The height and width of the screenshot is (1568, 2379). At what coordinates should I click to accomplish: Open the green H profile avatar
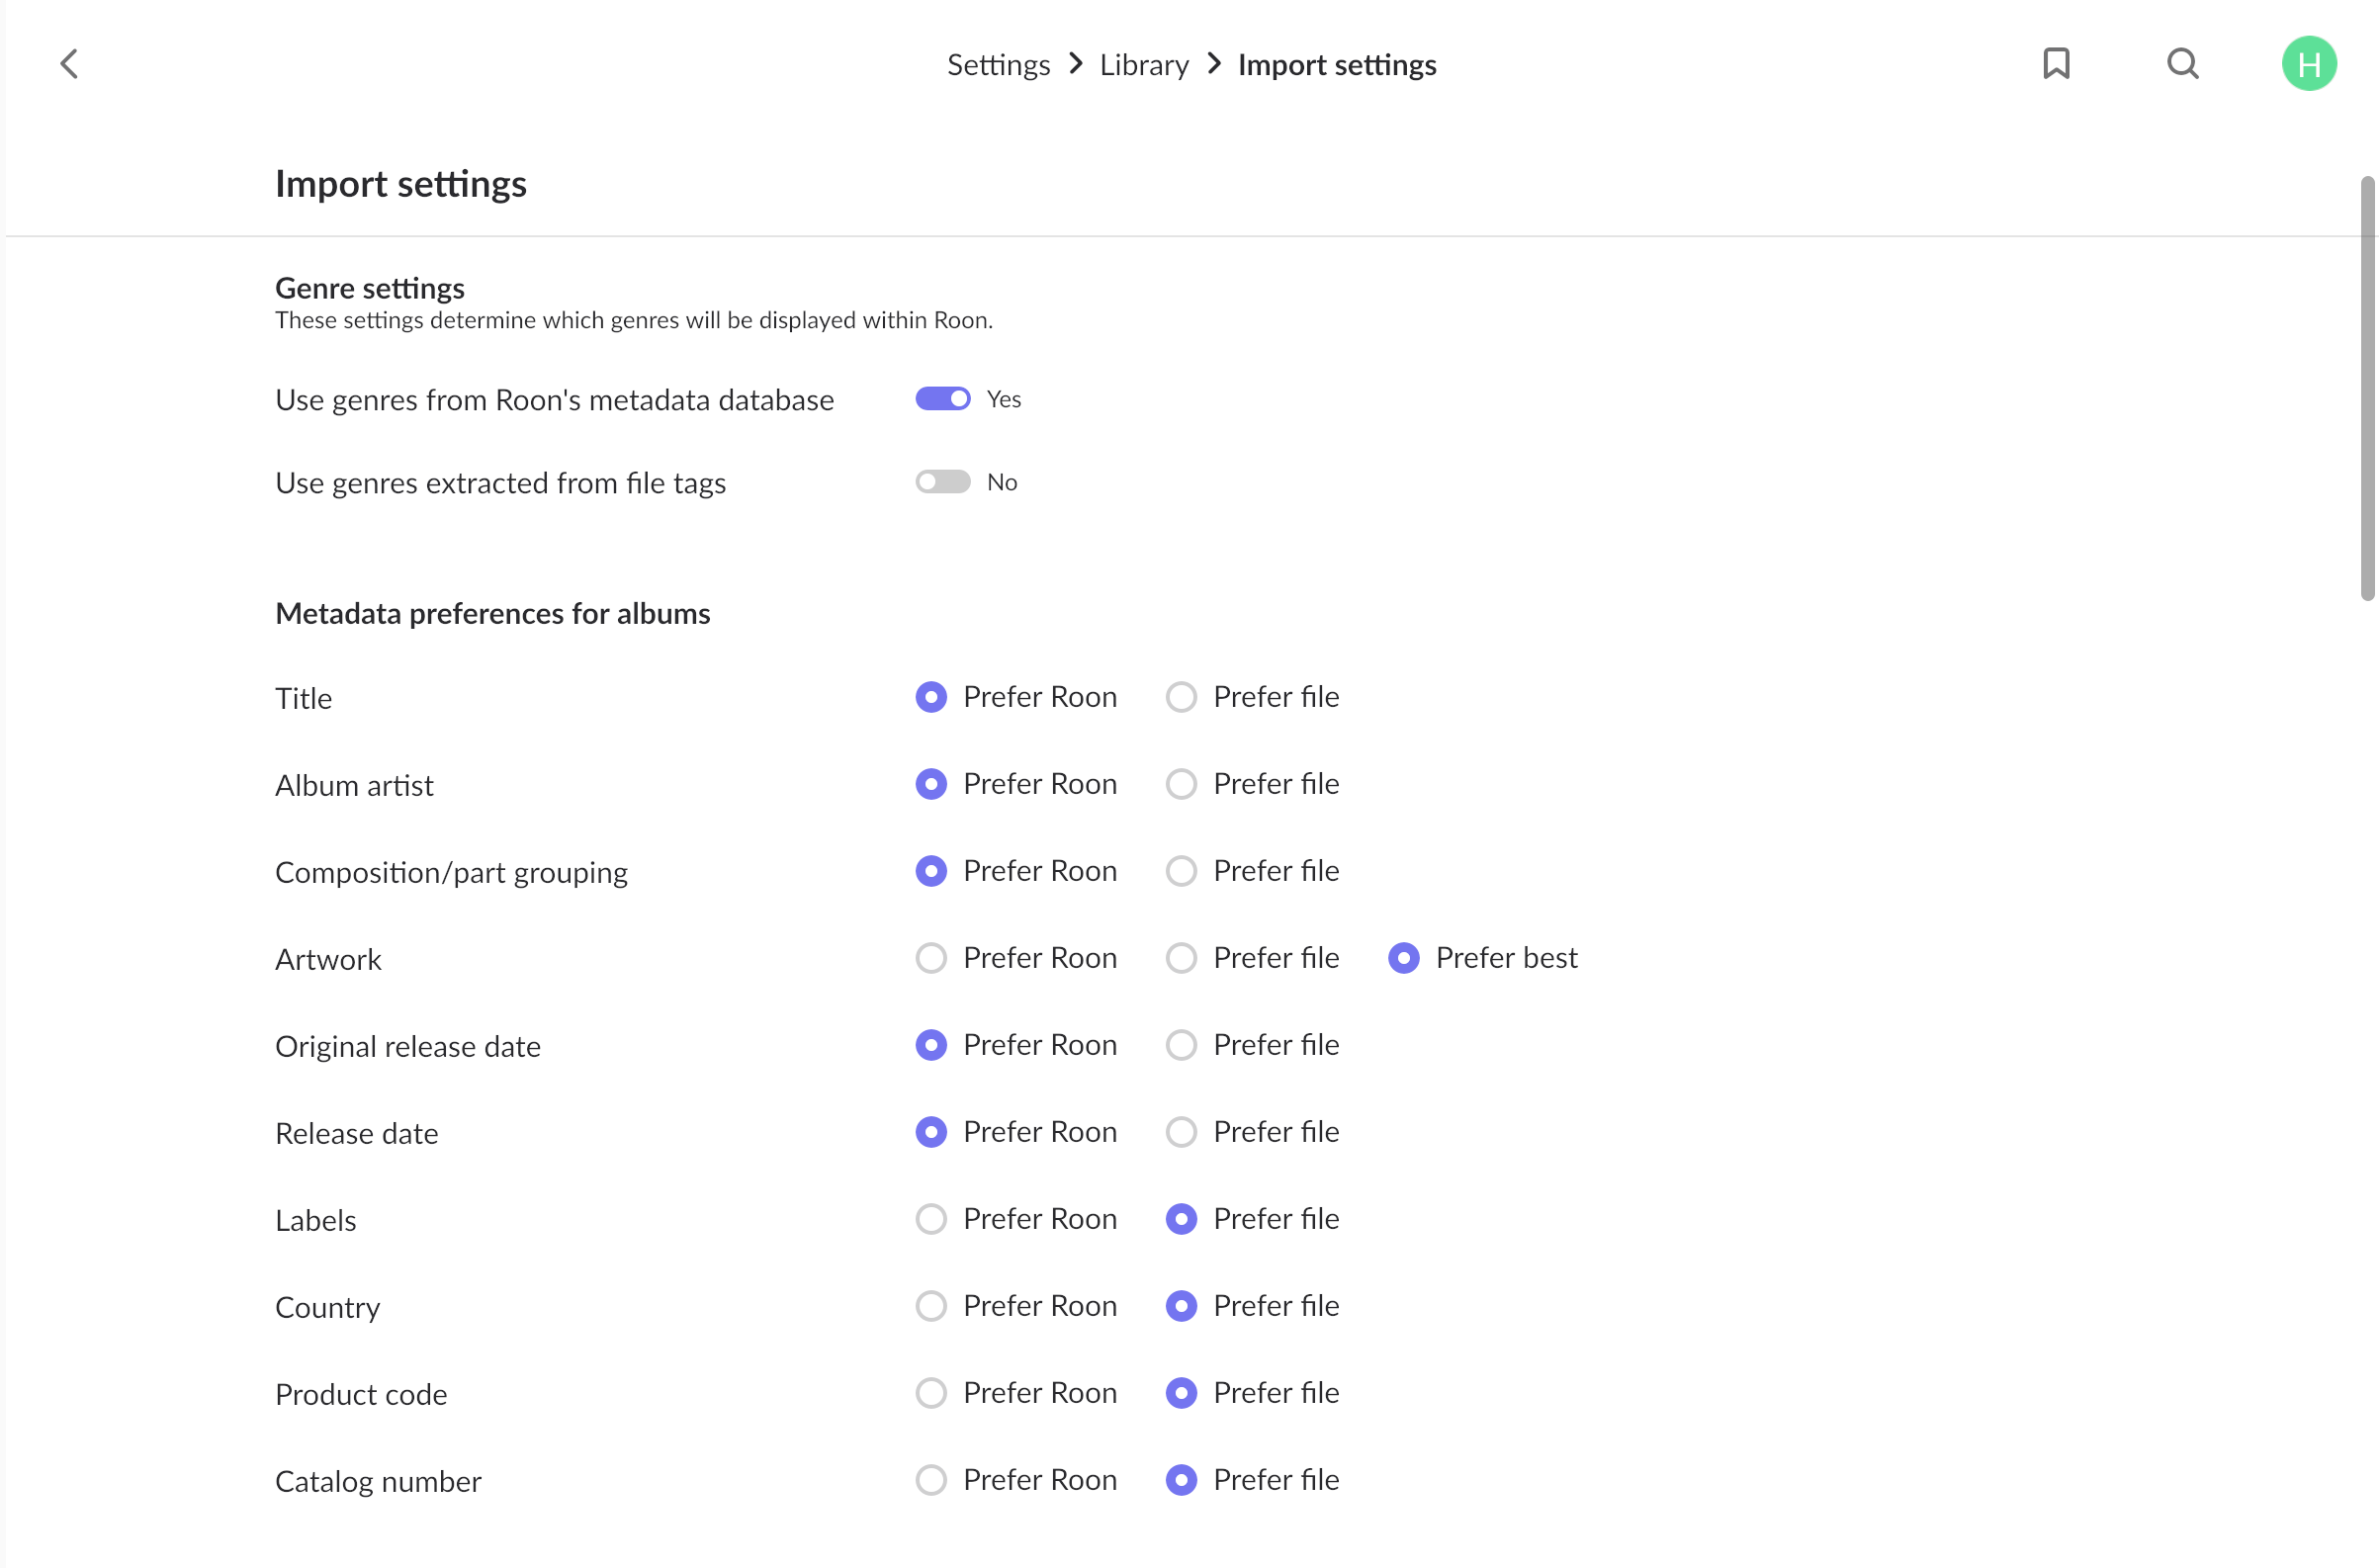2309,64
